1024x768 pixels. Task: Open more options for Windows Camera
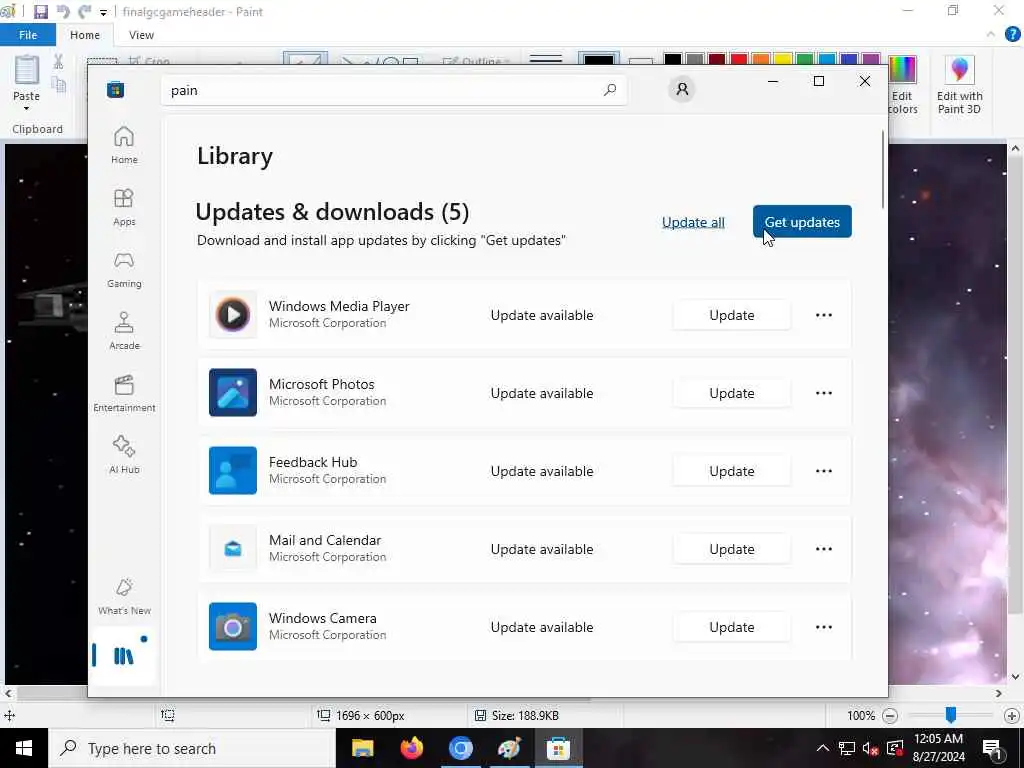[824, 626]
